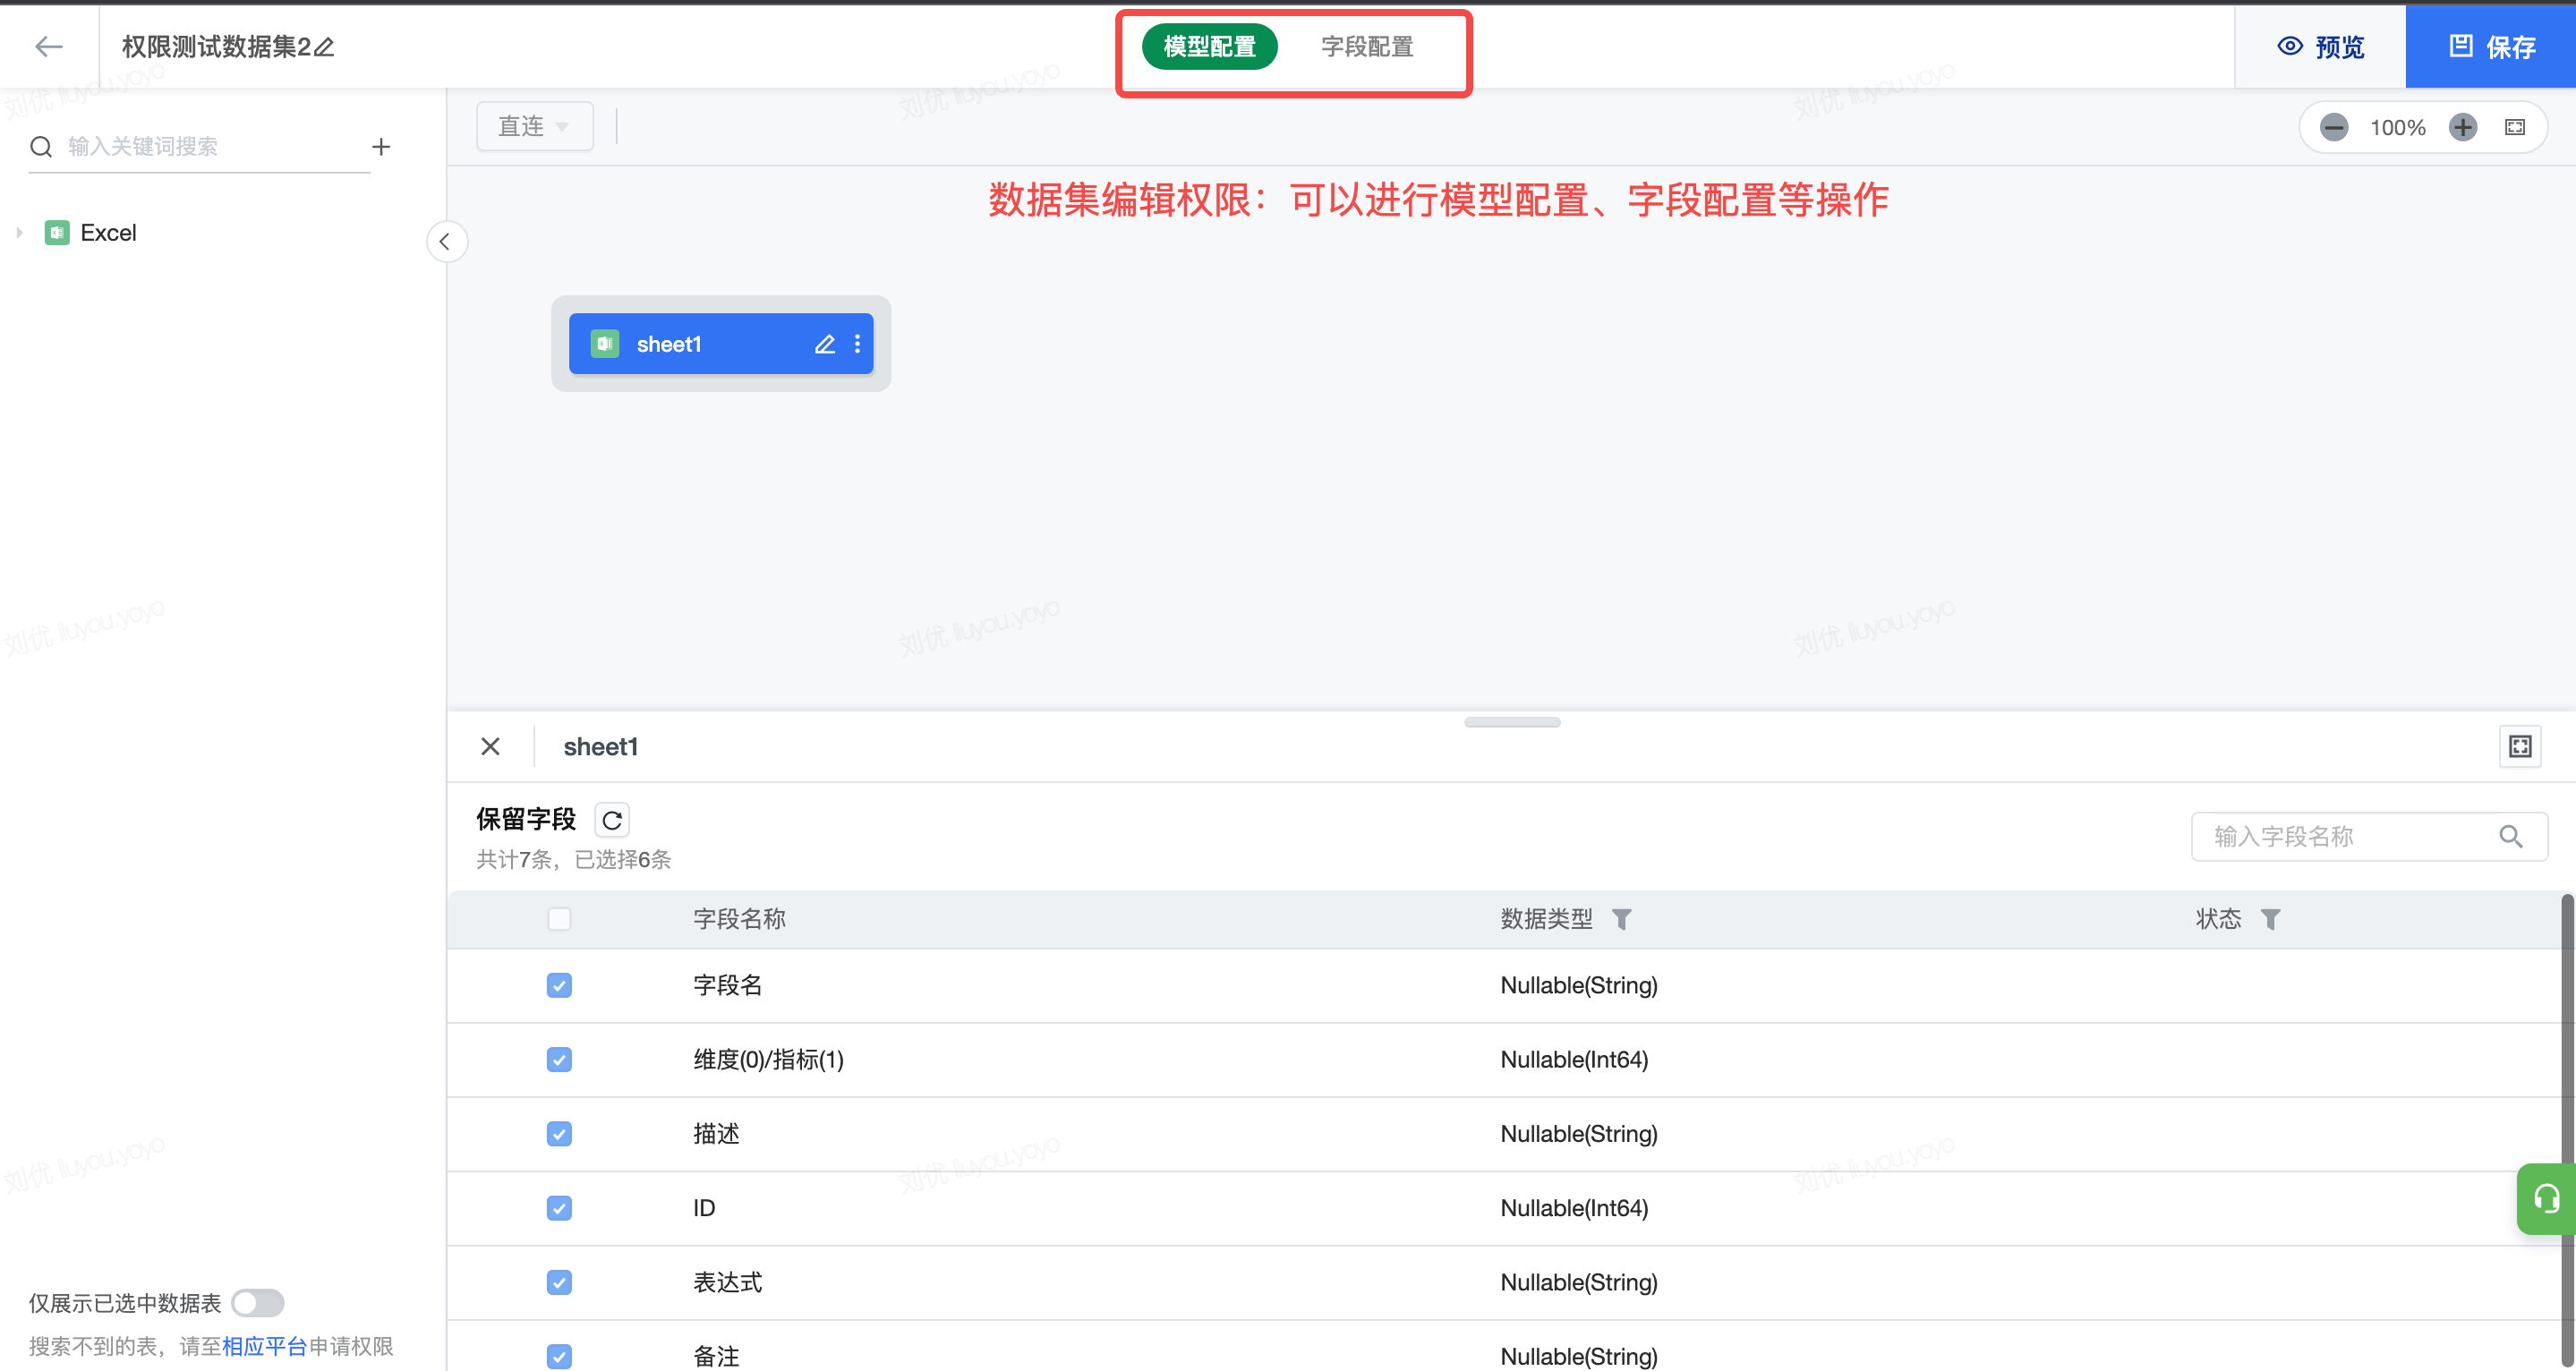Click the Nullable(Int64) type for ID row
The width and height of the screenshot is (2576, 1371).
point(1574,1208)
